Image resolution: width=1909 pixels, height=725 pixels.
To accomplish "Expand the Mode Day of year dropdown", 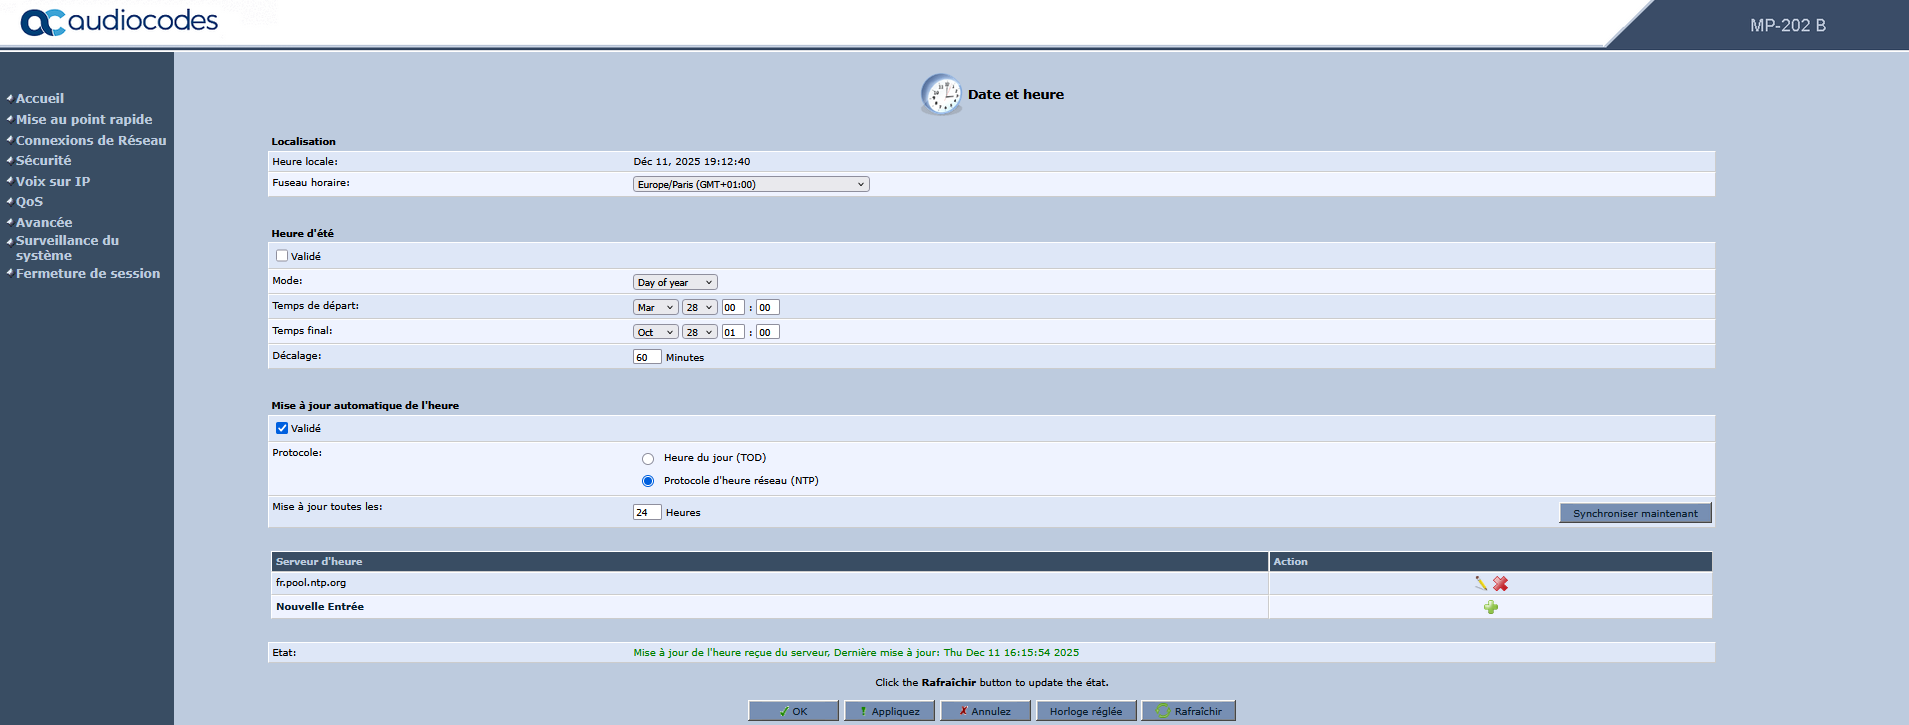I will coord(674,282).
